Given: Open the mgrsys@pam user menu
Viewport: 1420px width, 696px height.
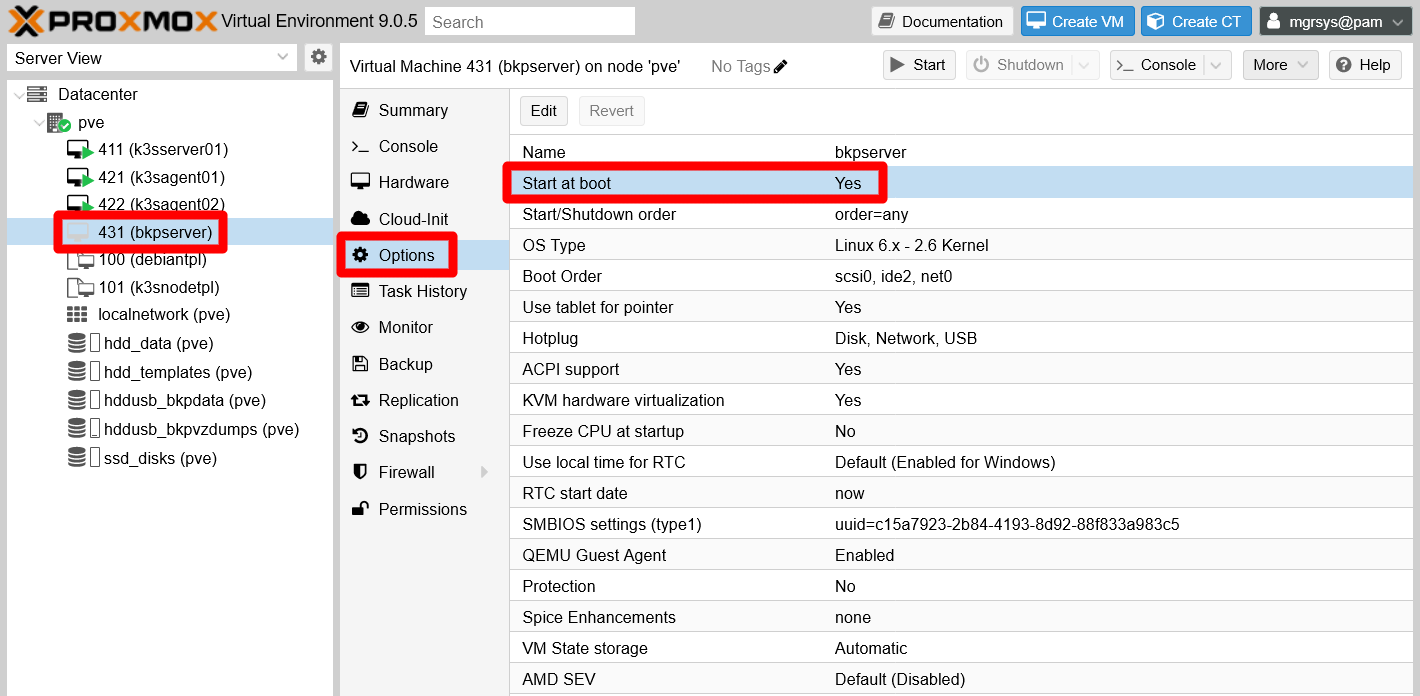Looking at the screenshot, I should point(1336,20).
